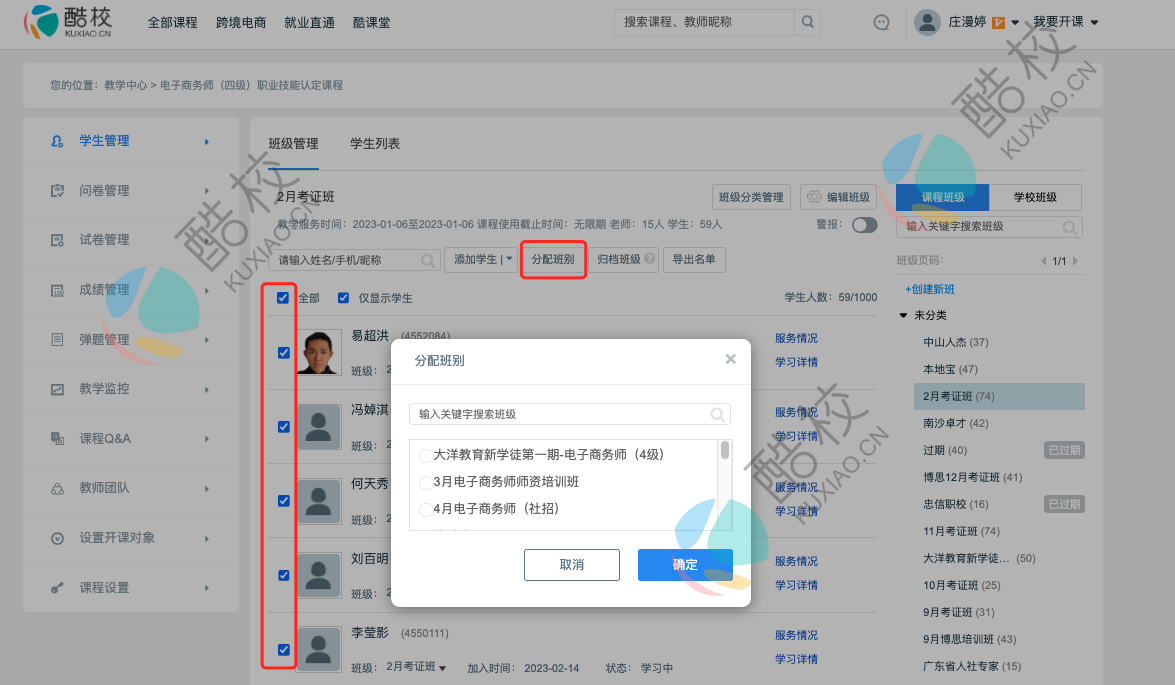Click search icon in the dialog's class search

(x=717, y=414)
